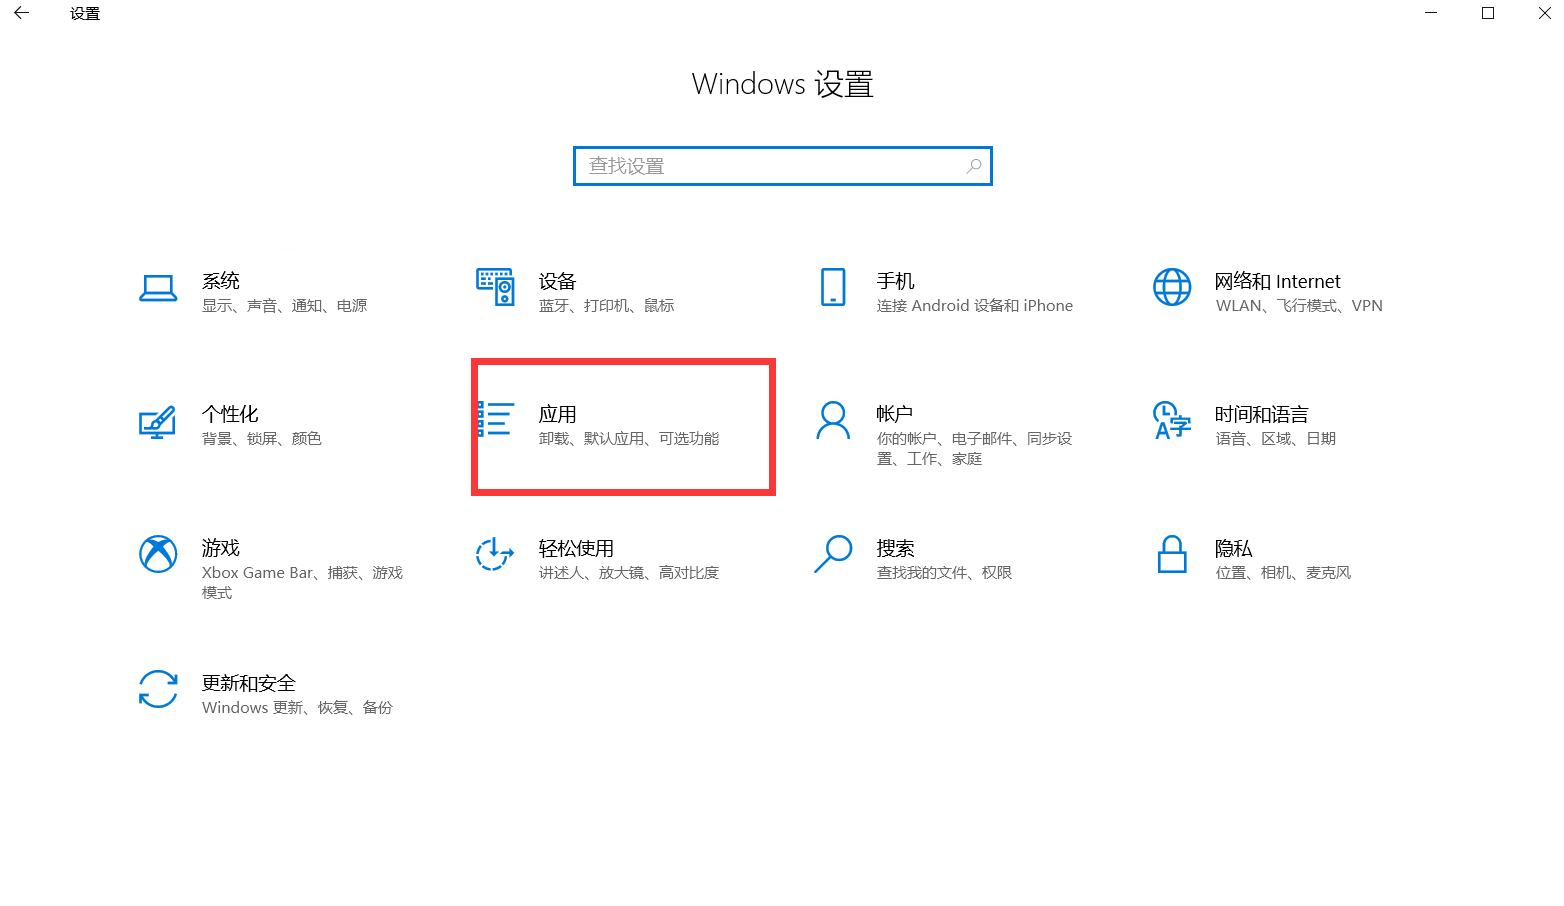Viewport: 1564px width, 906px height.
Task: Open 帐户 settings title
Action: (895, 414)
